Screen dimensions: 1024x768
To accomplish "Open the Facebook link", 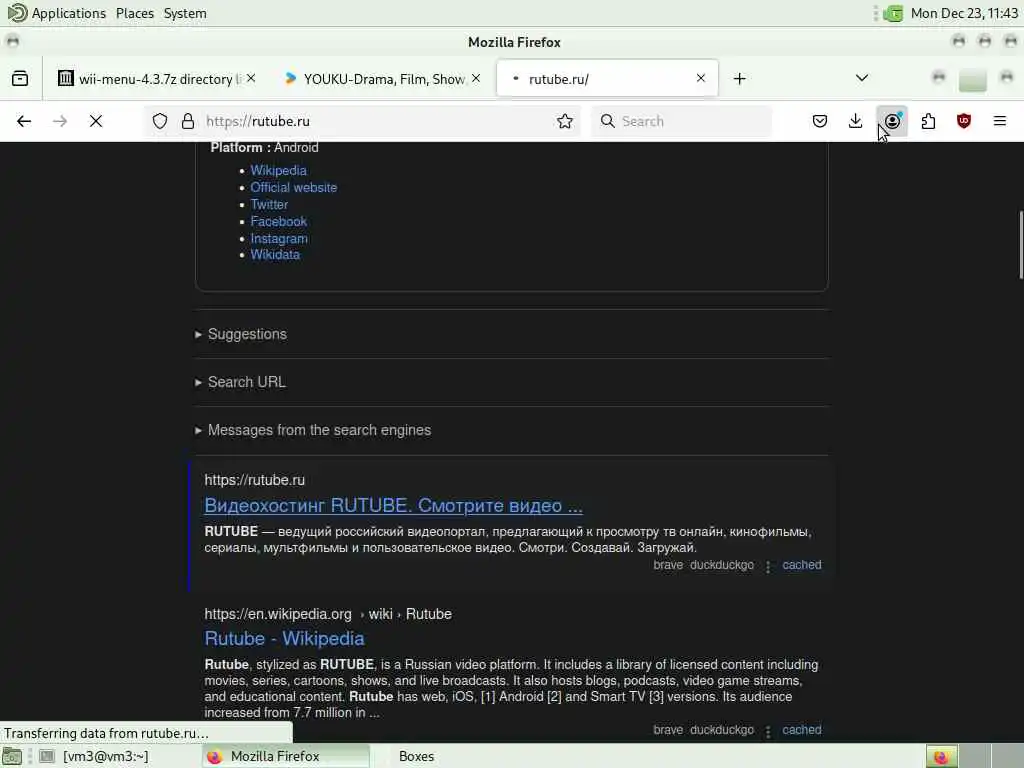I will point(279,221).
